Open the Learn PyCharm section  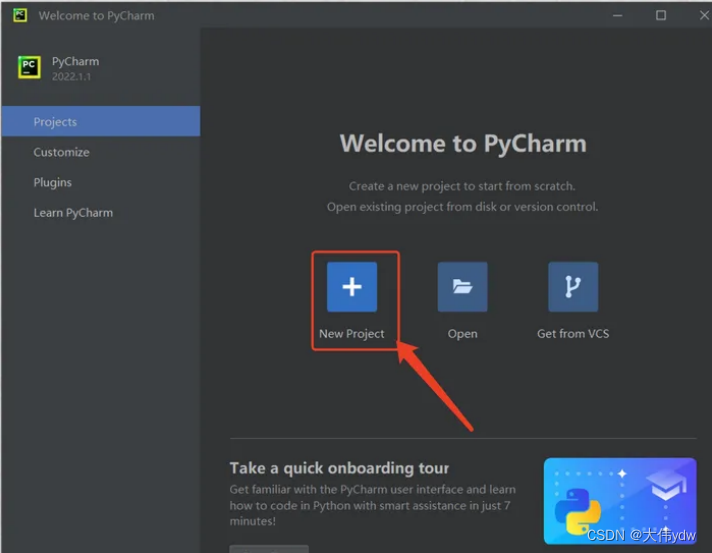(101, 212)
